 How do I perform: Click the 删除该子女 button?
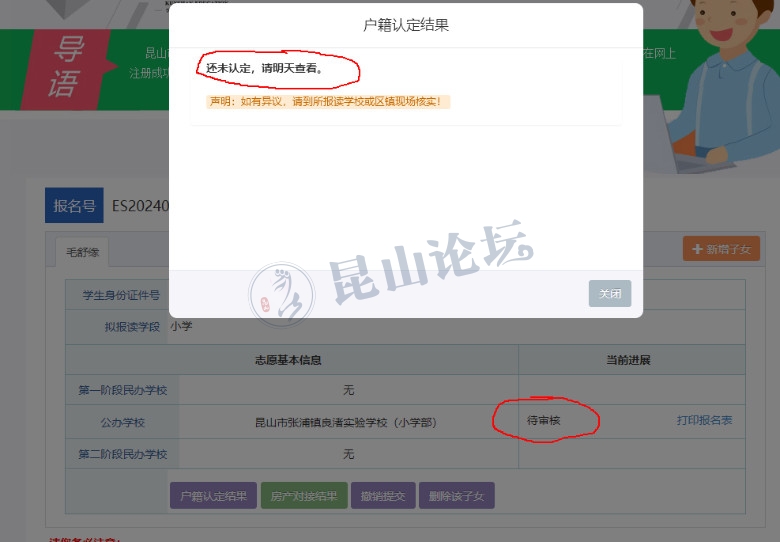click(456, 496)
